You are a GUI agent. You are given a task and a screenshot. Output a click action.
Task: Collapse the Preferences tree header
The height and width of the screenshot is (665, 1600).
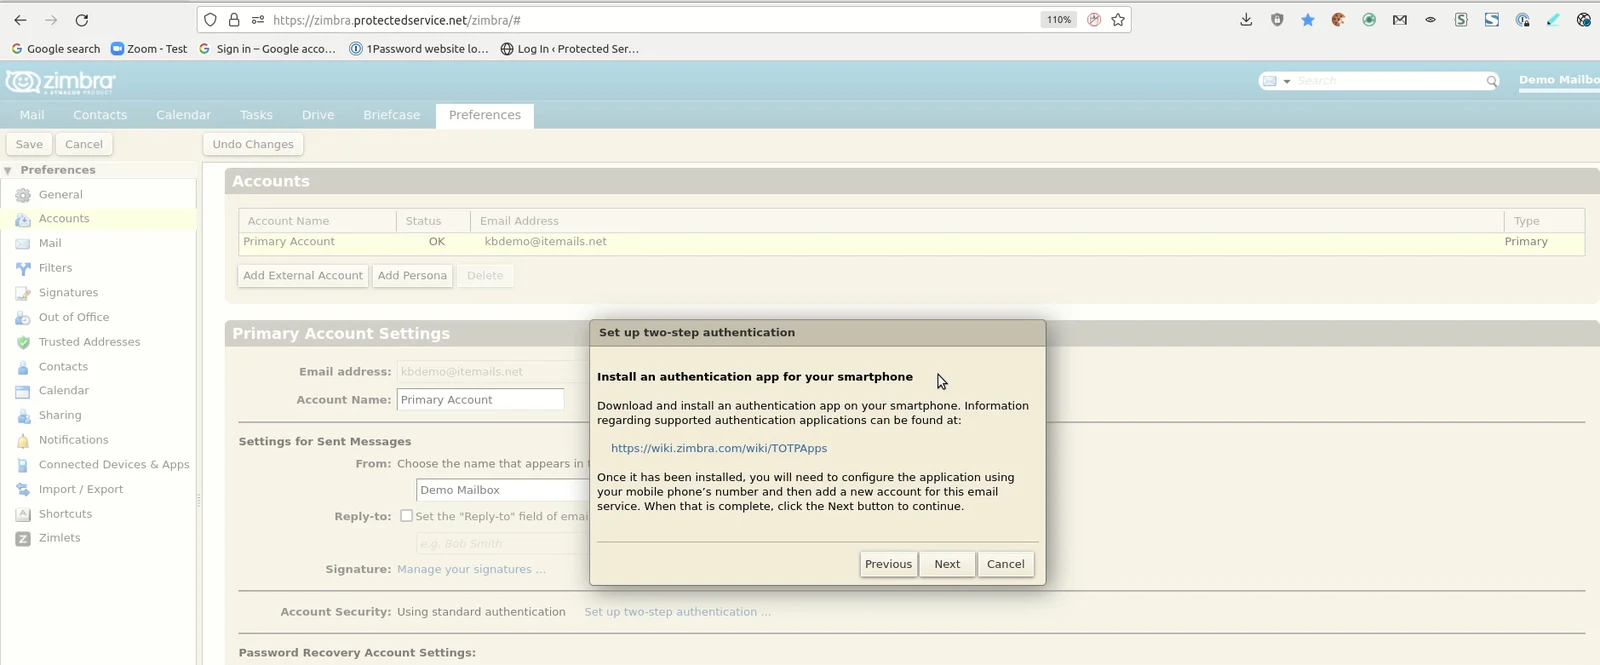tap(8, 171)
